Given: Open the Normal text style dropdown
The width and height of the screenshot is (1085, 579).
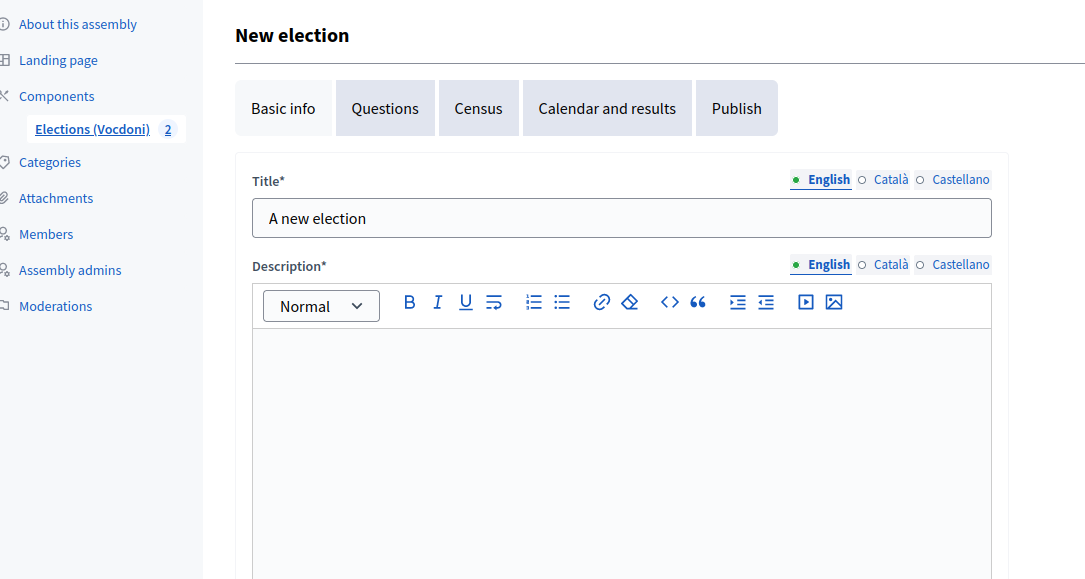Looking at the screenshot, I should [x=321, y=306].
